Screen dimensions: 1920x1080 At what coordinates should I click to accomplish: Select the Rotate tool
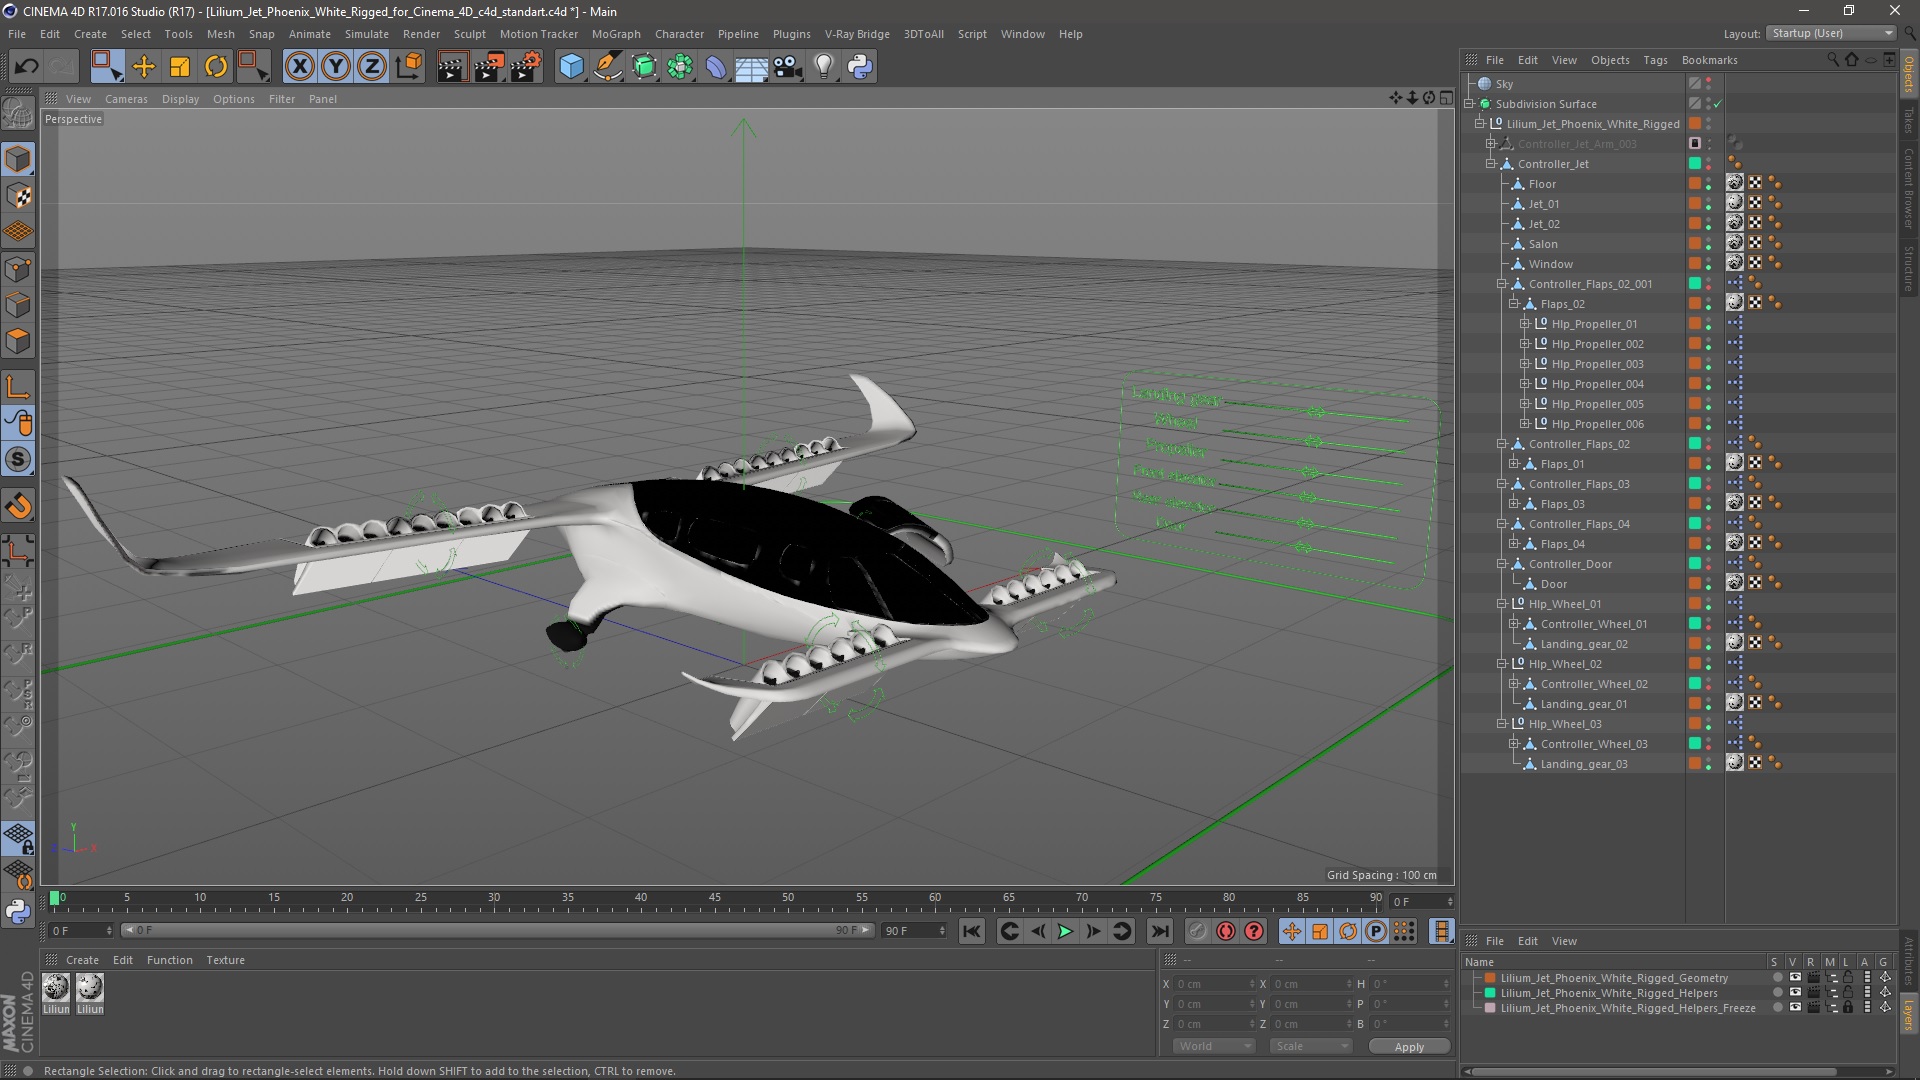coord(216,67)
